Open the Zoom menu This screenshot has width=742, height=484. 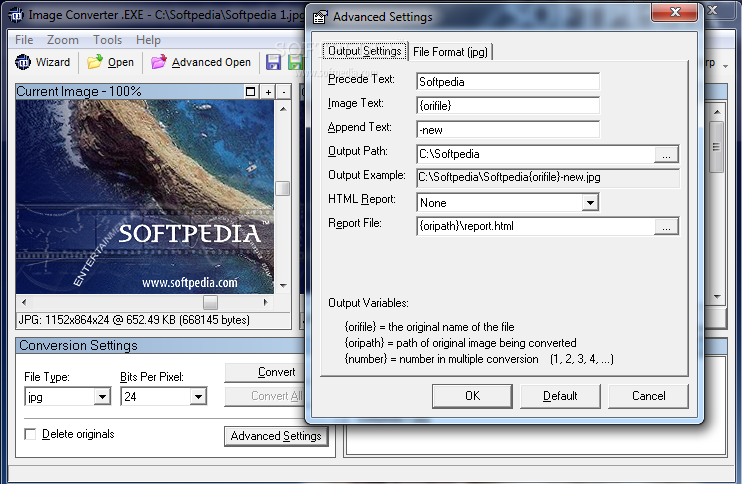(x=62, y=40)
